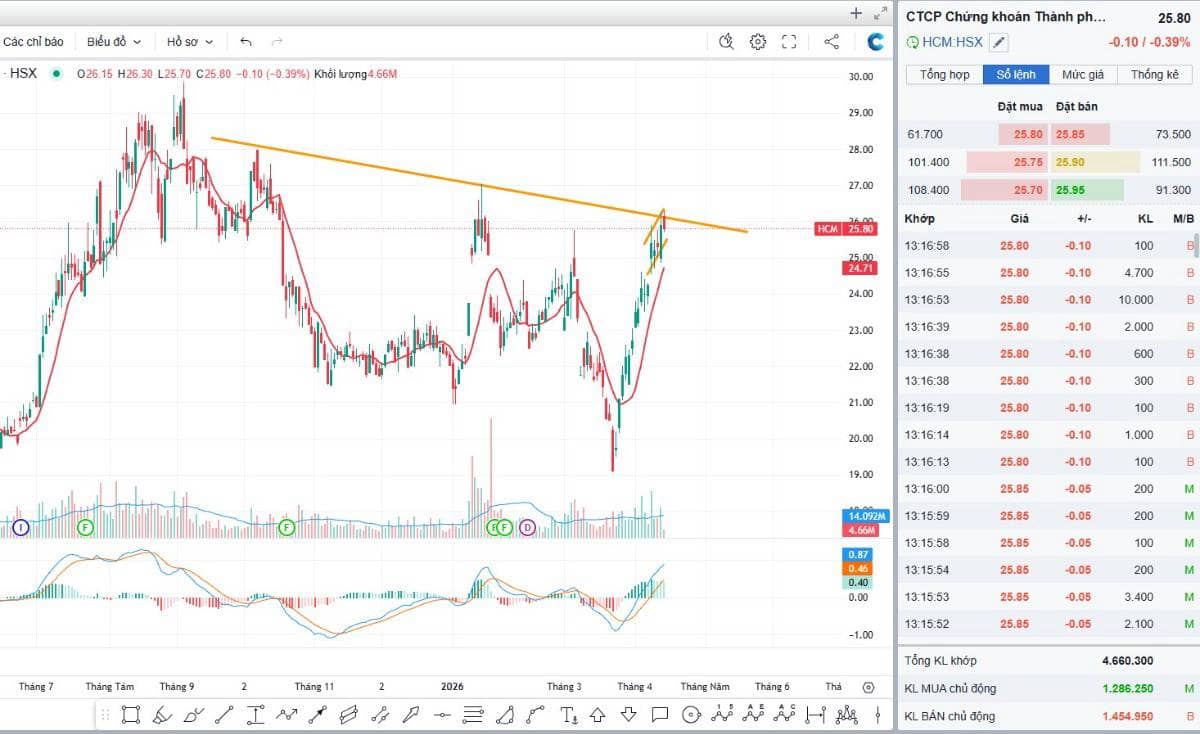Edit the HCM:HSX symbol with pencil icon
Image resolution: width=1200 pixels, height=734 pixels.
[x=999, y=42]
